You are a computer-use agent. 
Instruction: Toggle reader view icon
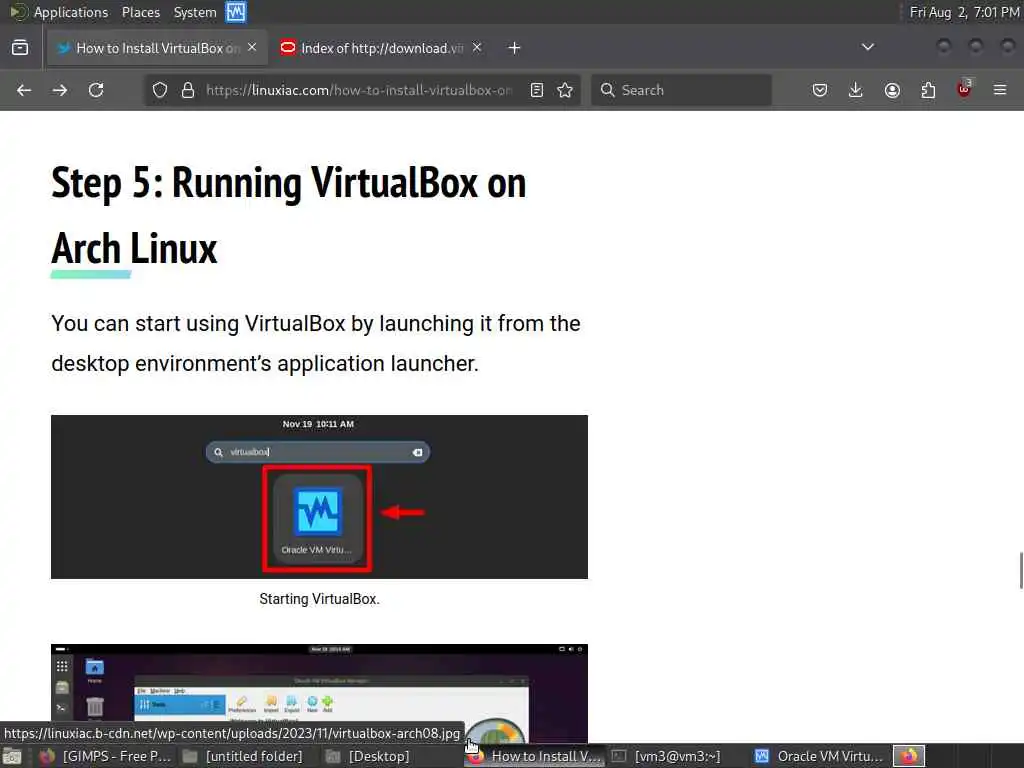pos(537,90)
